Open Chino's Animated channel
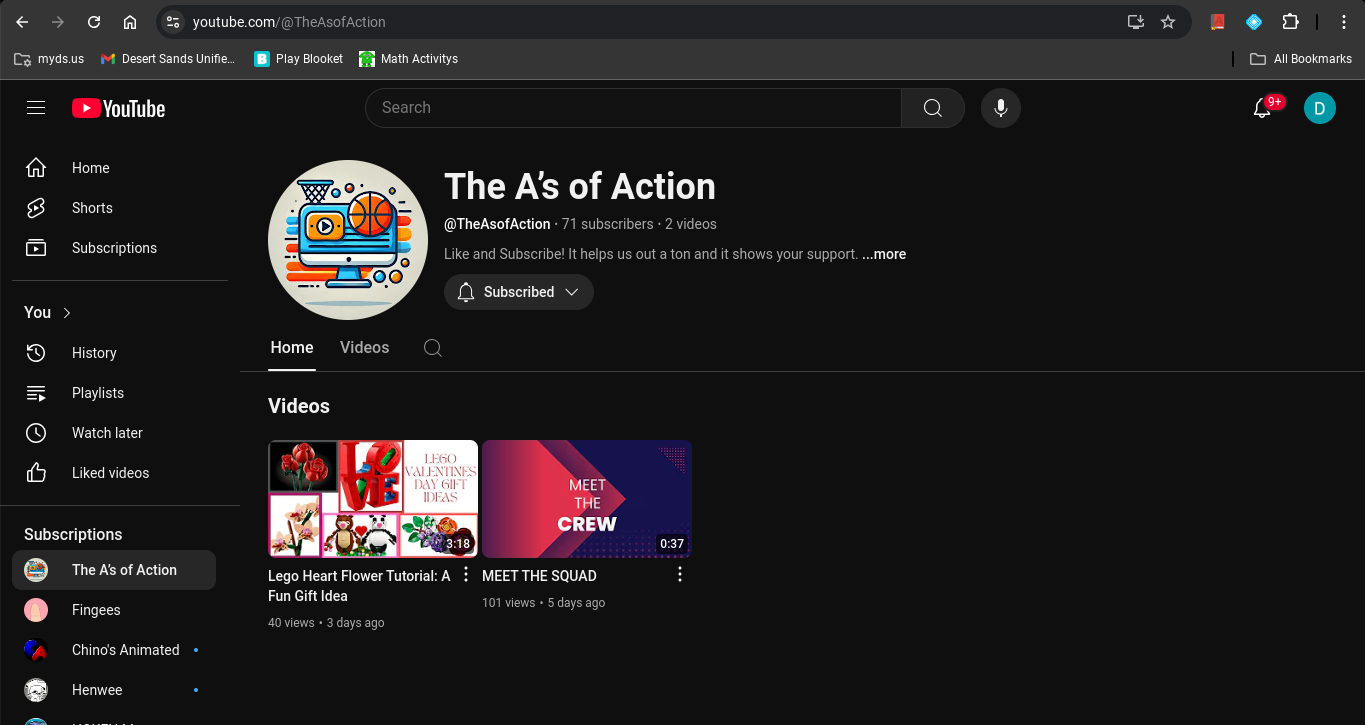 (x=114, y=650)
